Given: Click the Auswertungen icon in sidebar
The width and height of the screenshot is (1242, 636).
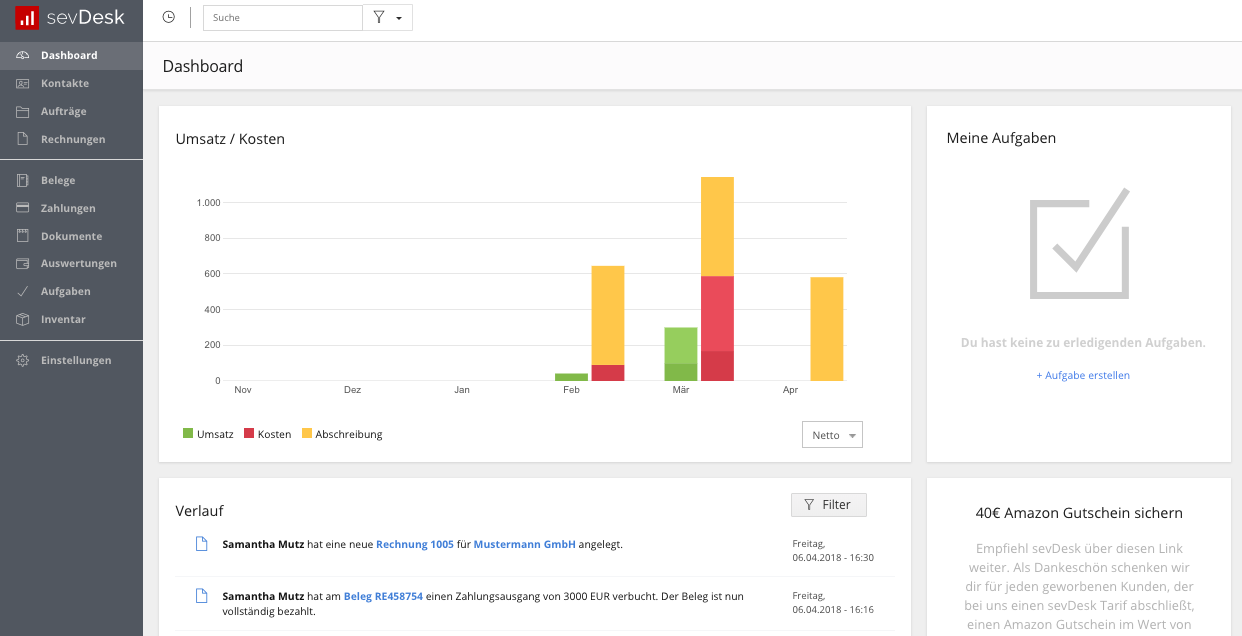Looking at the screenshot, I should (x=23, y=264).
